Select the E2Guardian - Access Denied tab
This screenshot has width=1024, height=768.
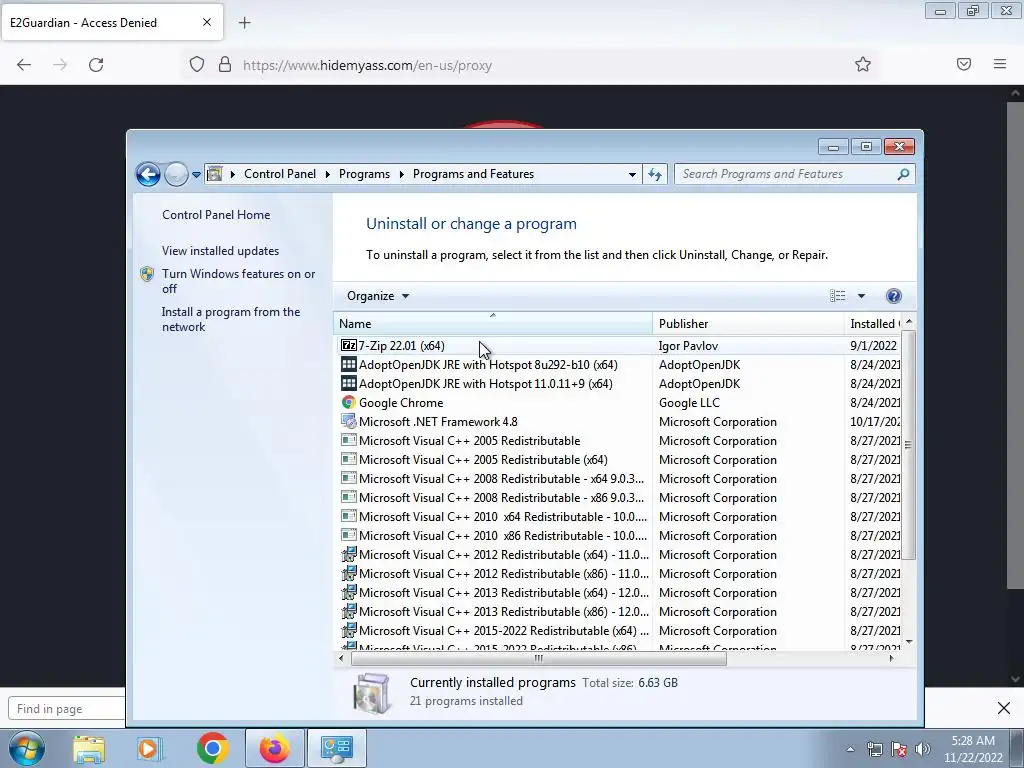(x=112, y=22)
